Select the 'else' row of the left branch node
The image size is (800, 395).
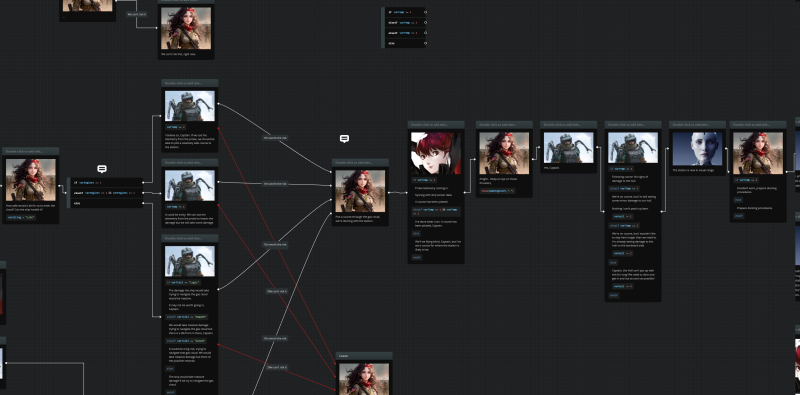107,203
